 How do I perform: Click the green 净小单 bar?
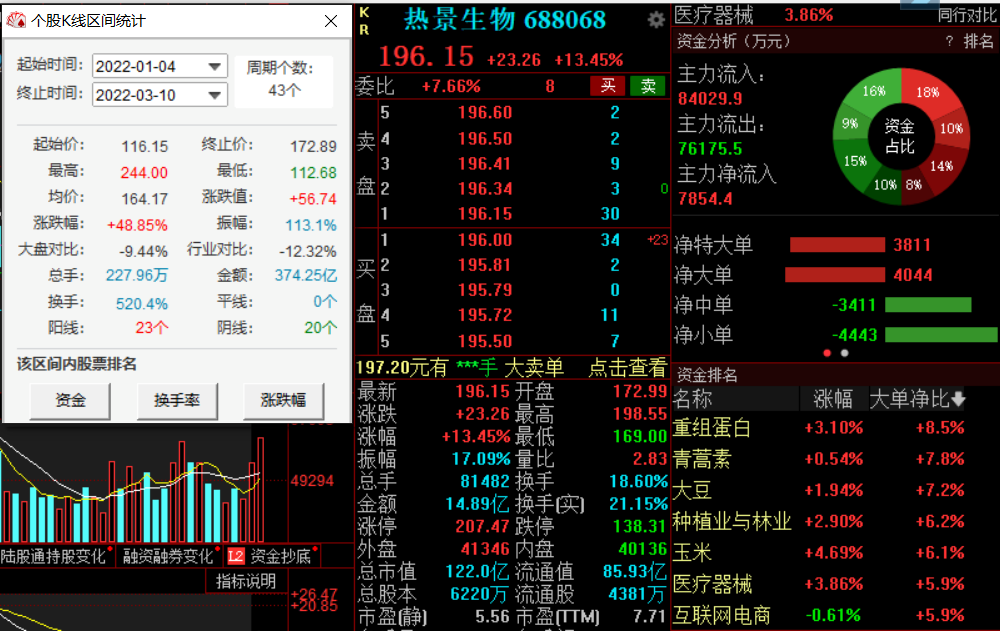[941, 335]
